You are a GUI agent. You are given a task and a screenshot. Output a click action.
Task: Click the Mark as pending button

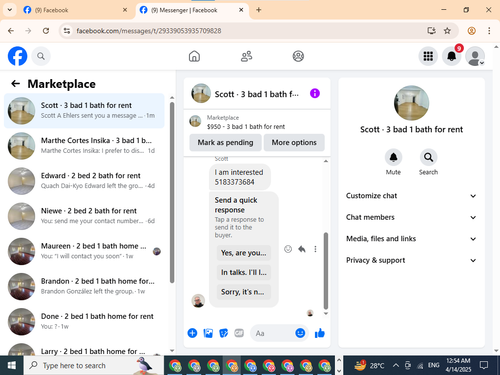point(225,142)
